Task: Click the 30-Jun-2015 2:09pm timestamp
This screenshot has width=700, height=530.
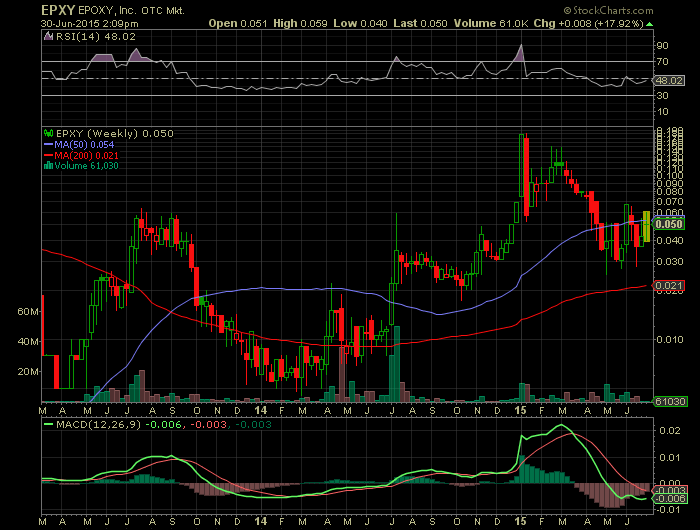Action: (89, 24)
